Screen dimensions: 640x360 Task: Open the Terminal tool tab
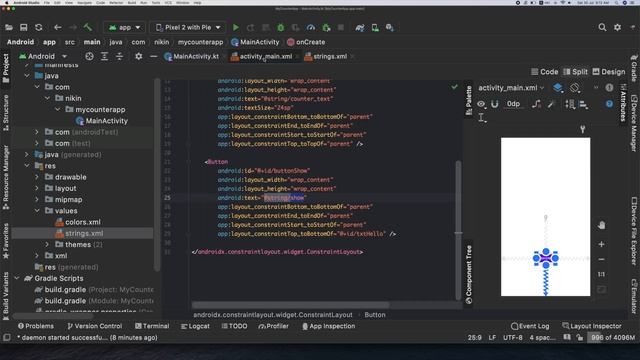(x=152, y=326)
